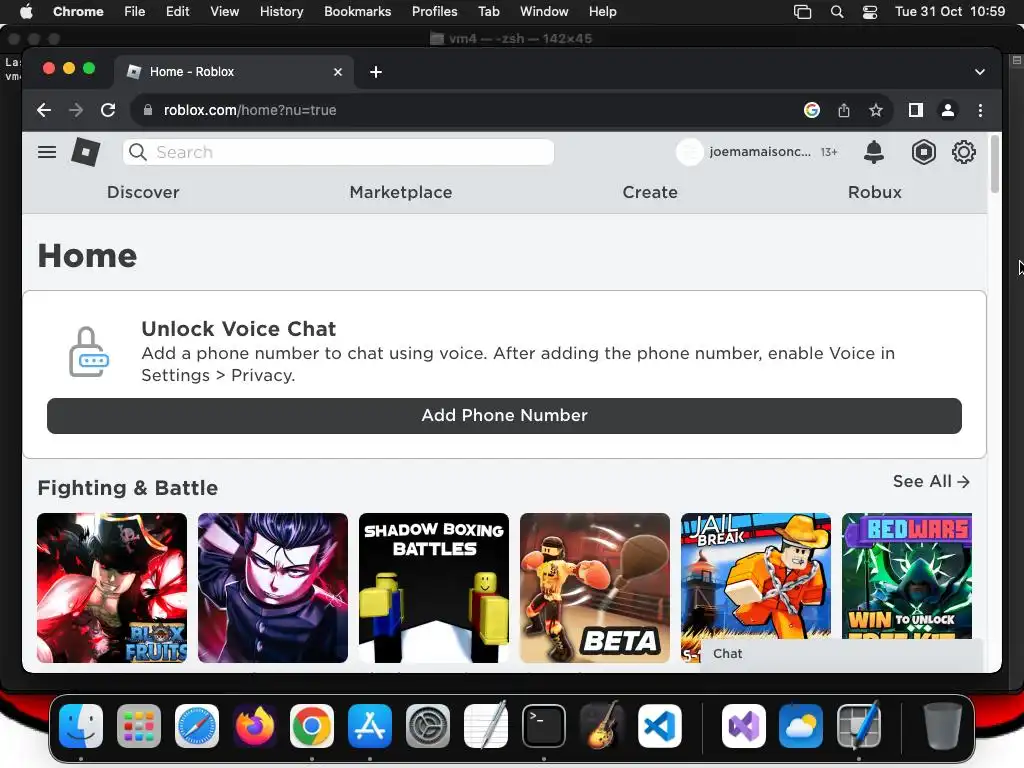Click Chrome's forward arrow

coord(76,110)
